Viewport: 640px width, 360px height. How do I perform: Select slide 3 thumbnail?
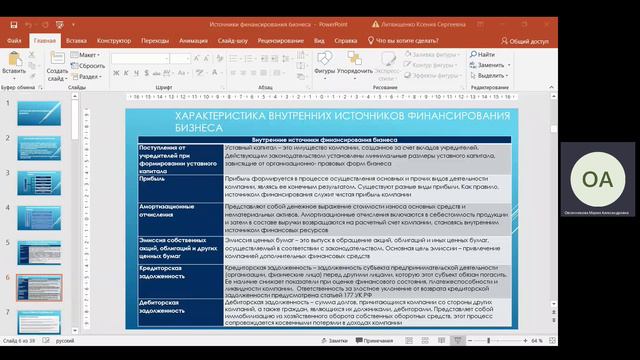pyautogui.click(x=39, y=183)
